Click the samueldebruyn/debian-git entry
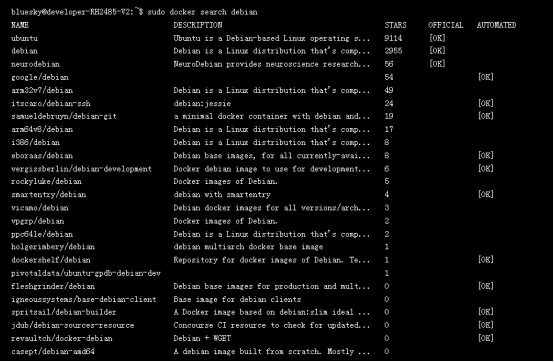 tap(64, 116)
